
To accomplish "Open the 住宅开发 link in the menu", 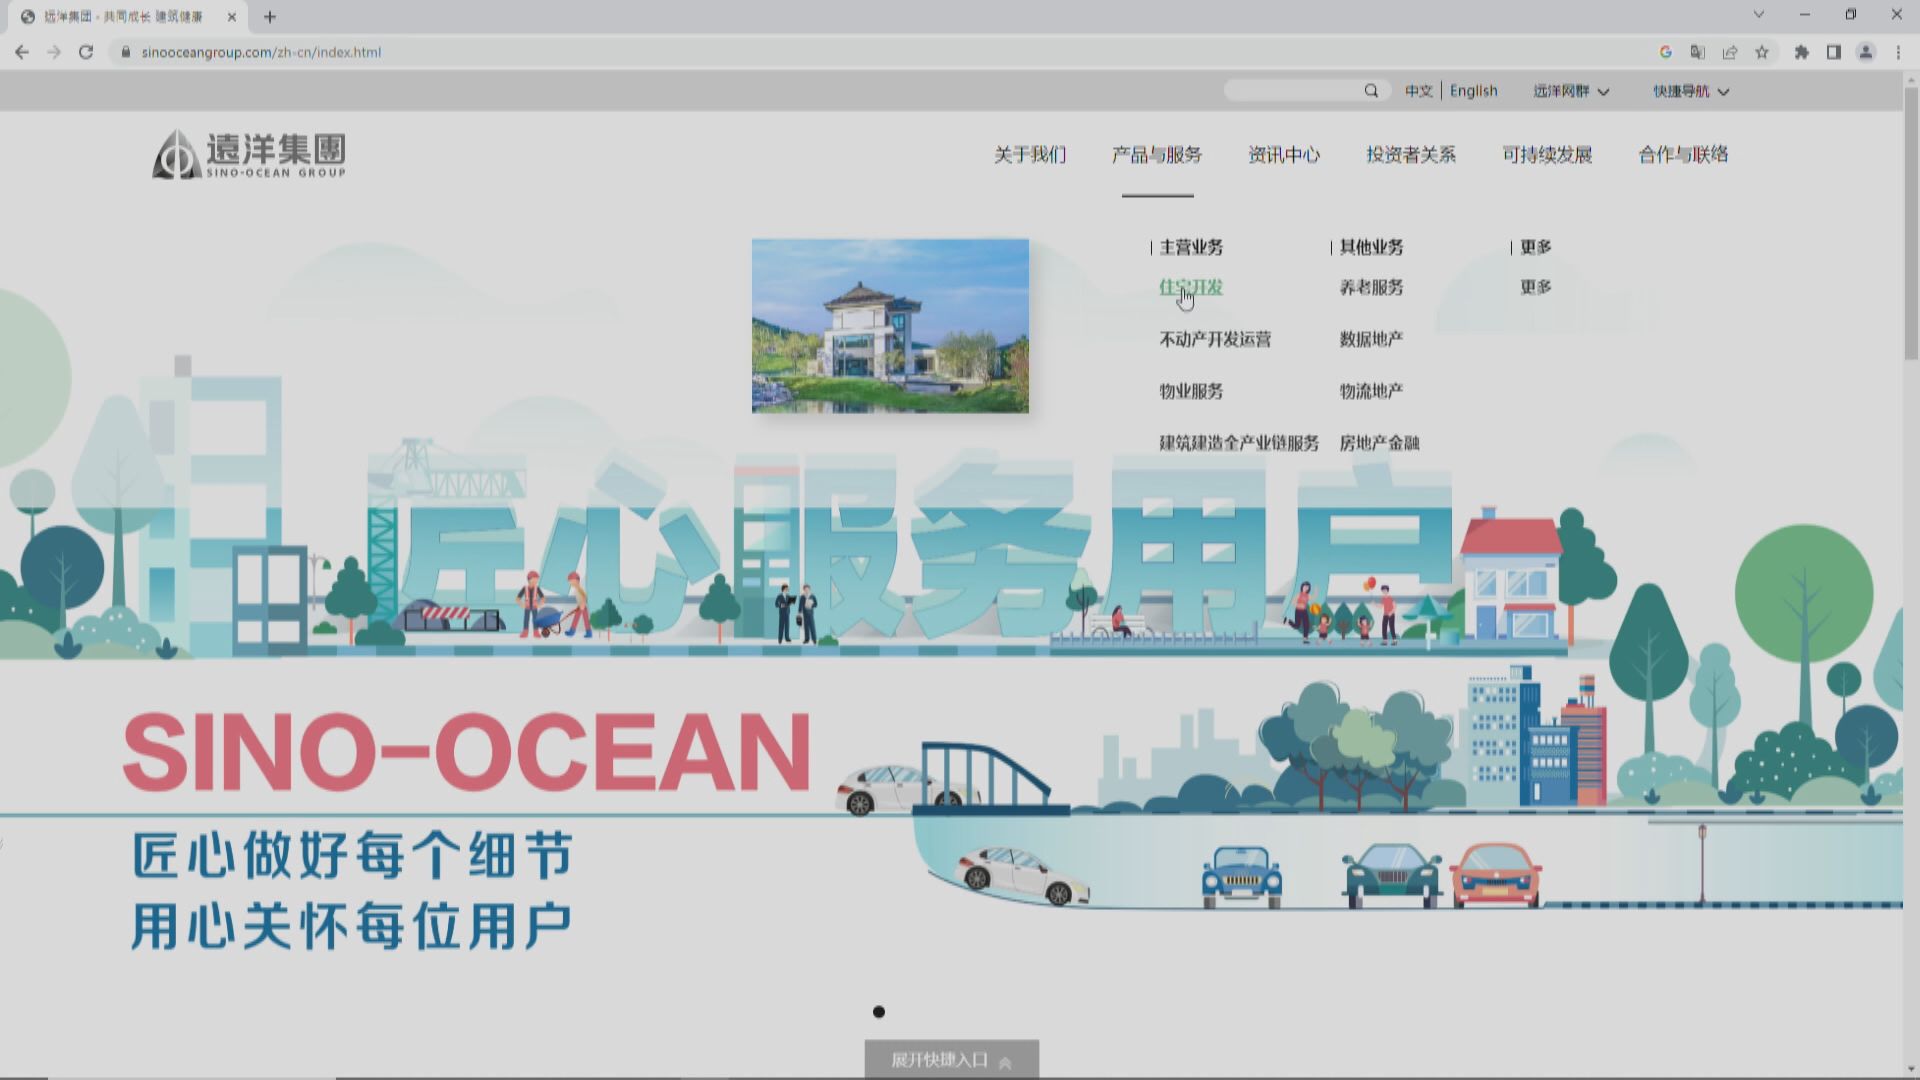I will pyautogui.click(x=1190, y=287).
